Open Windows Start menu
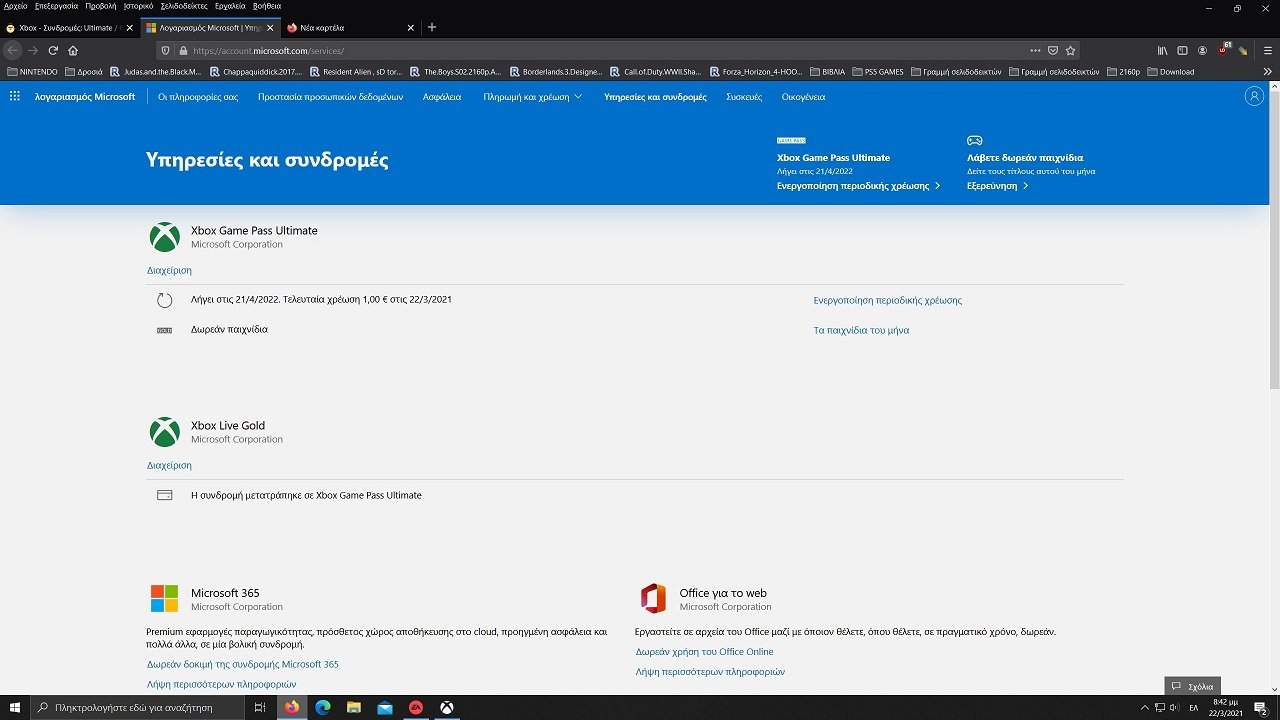The width and height of the screenshot is (1280, 720). click(x=14, y=707)
